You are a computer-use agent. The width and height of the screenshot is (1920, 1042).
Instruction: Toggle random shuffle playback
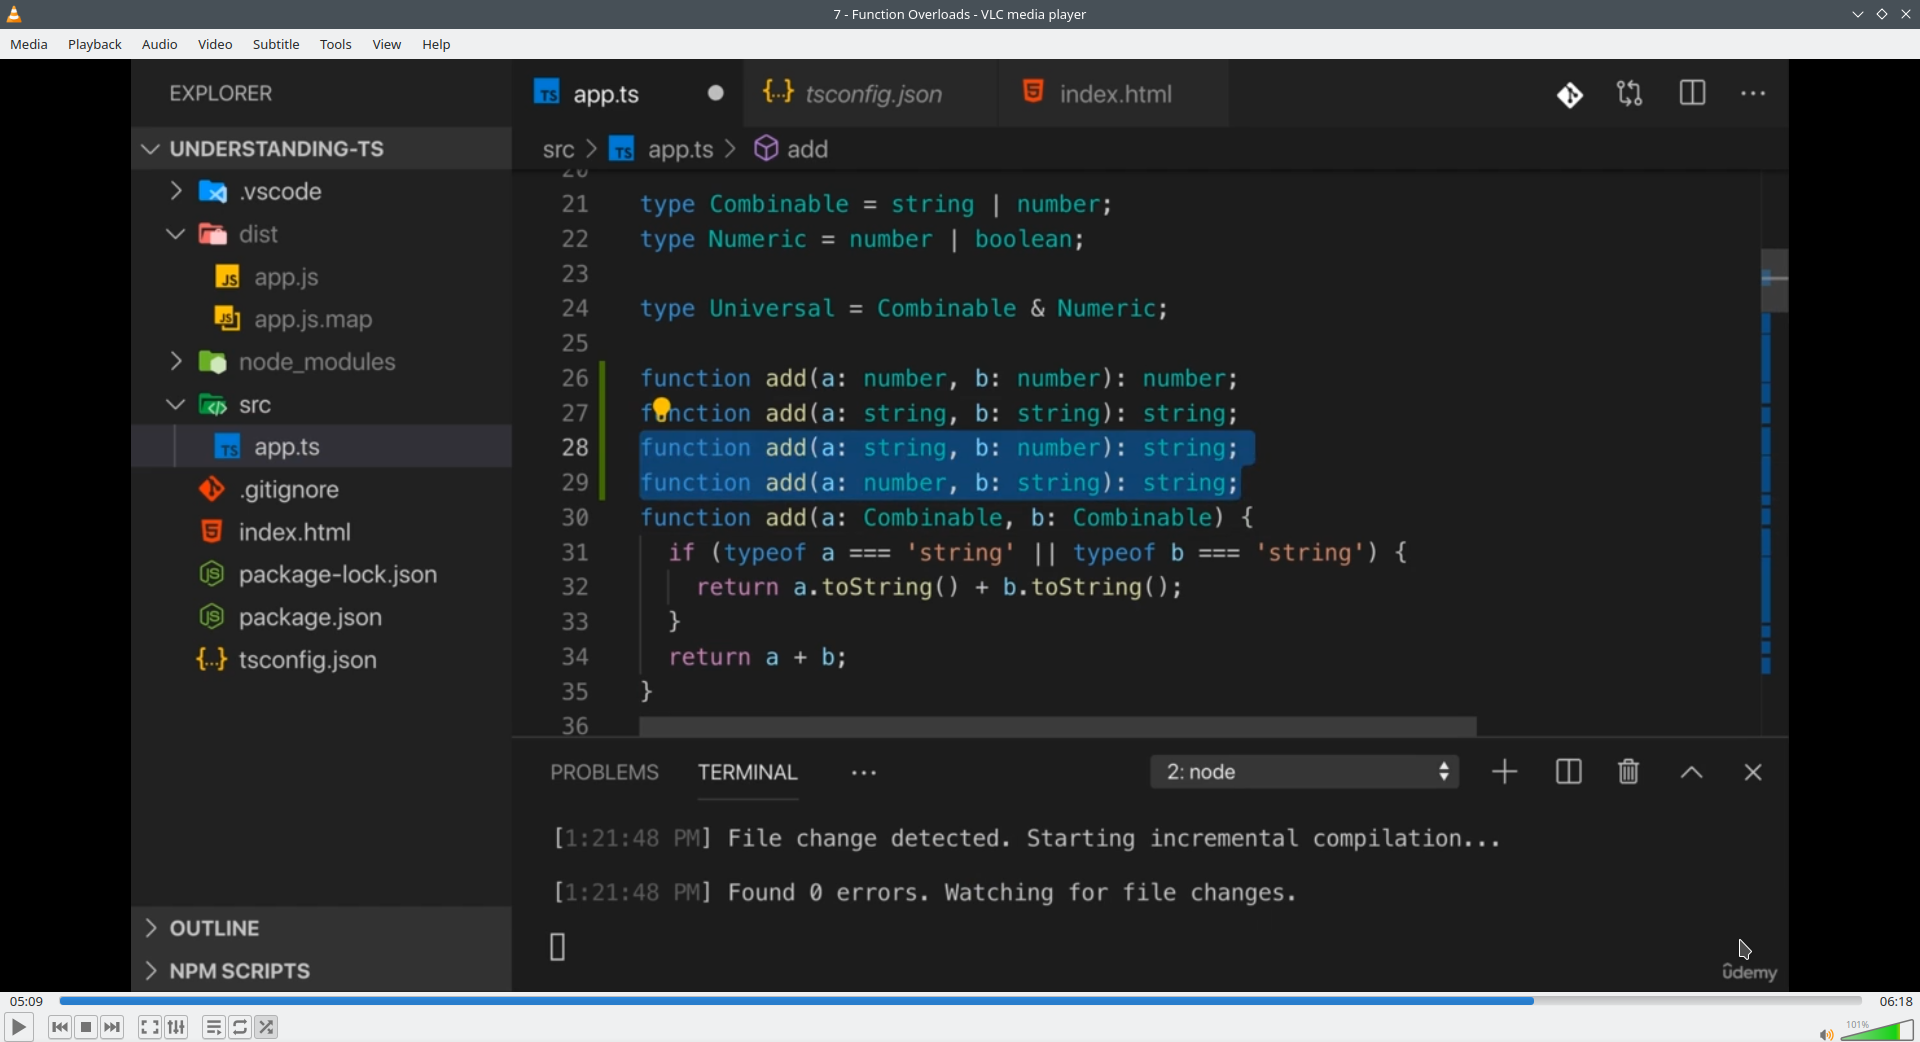267,1027
